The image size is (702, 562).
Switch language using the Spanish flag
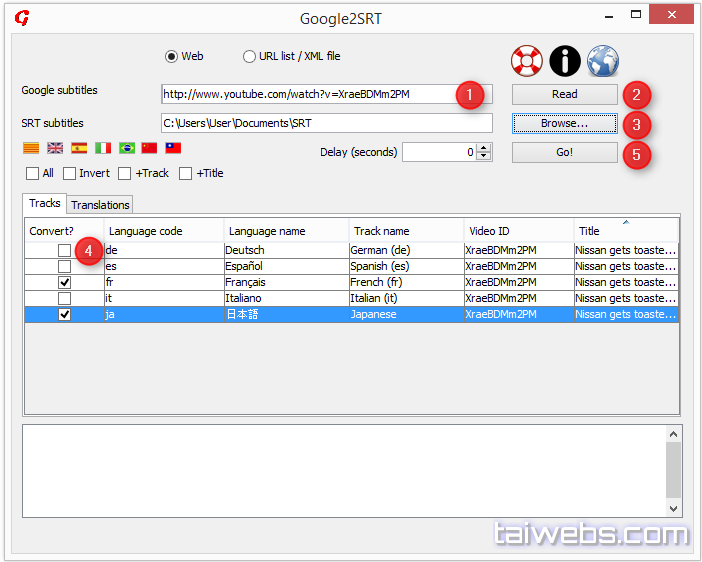(x=79, y=148)
